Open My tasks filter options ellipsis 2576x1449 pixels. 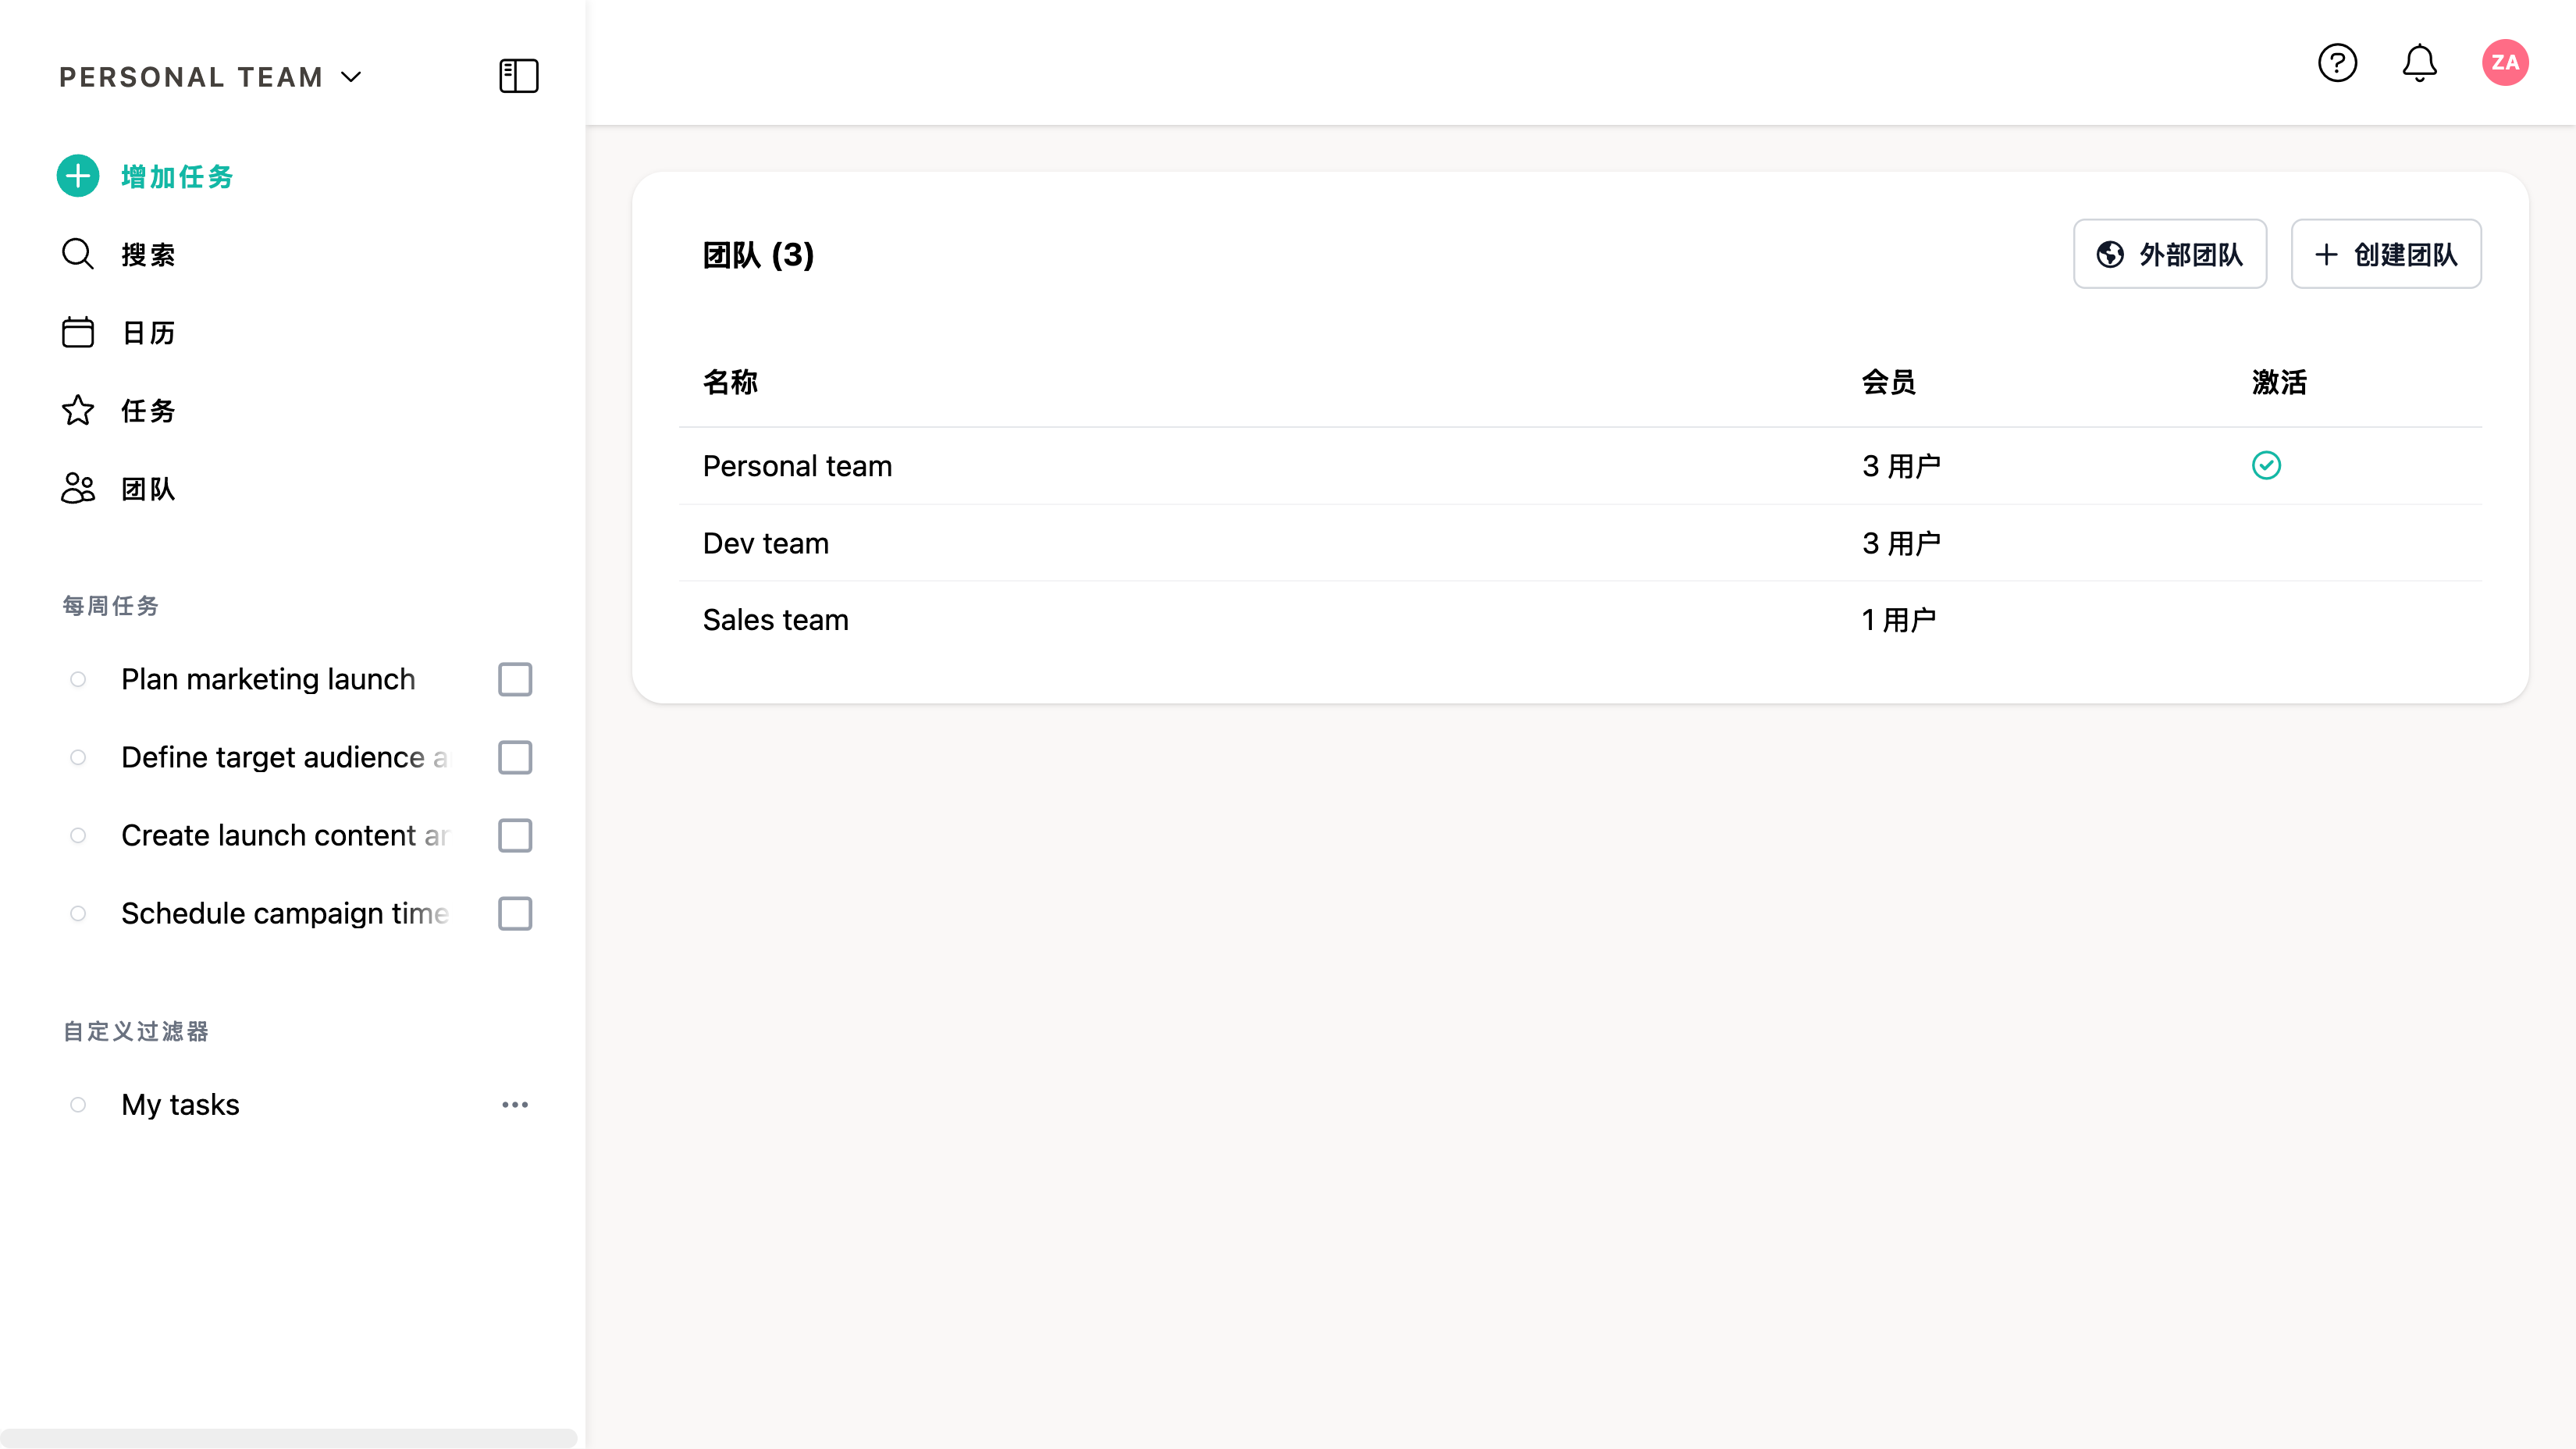click(x=515, y=1104)
